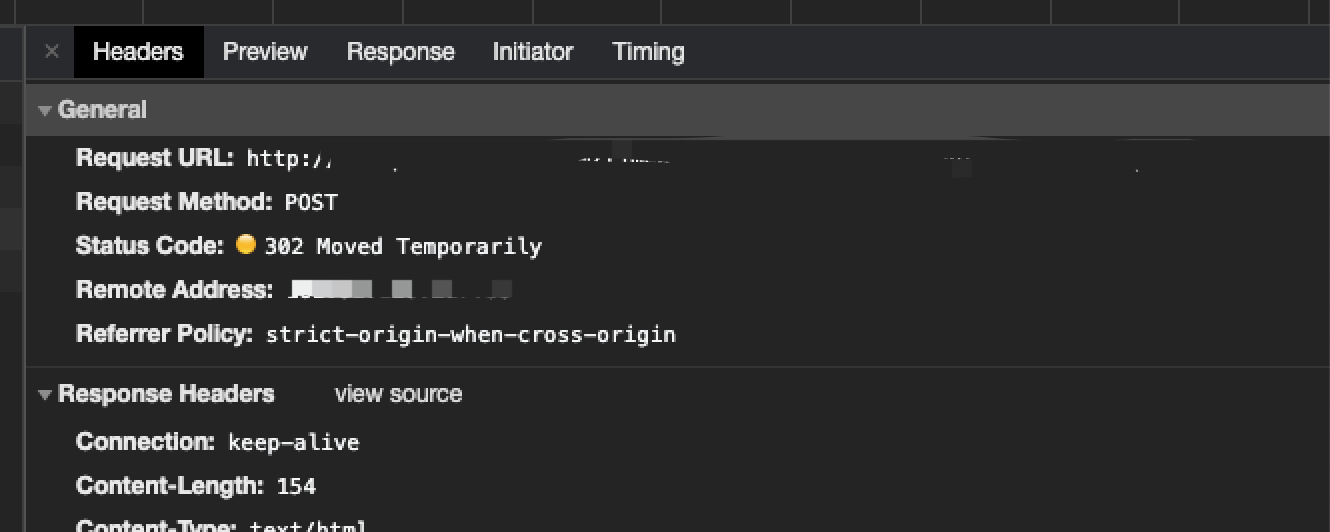Click the 302 Moved Temporarily status text
The image size is (1330, 532).
pyautogui.click(x=403, y=246)
